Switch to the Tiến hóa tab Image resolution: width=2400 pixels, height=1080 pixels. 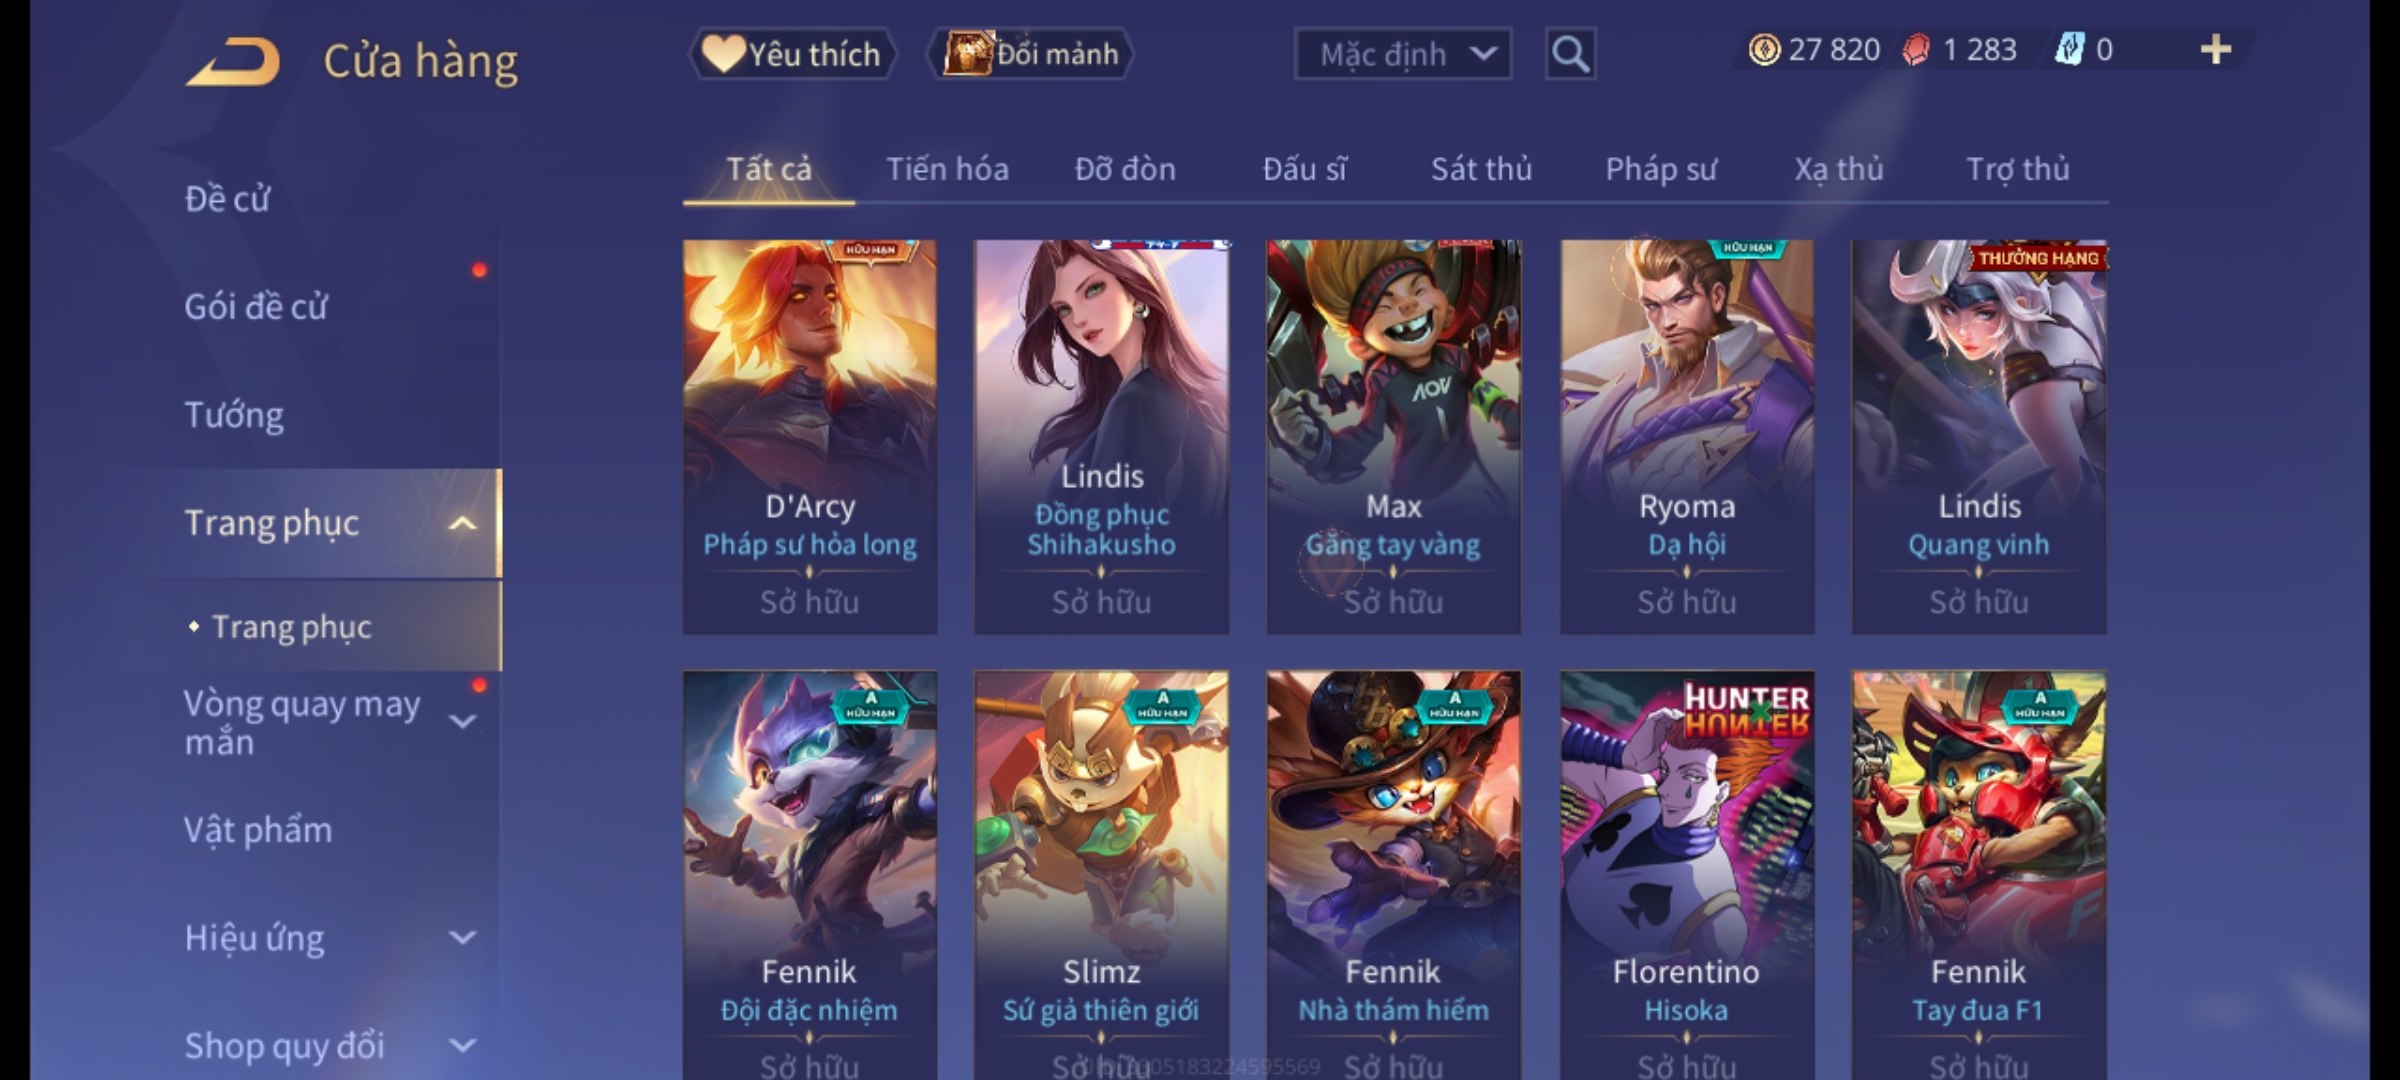point(947,169)
